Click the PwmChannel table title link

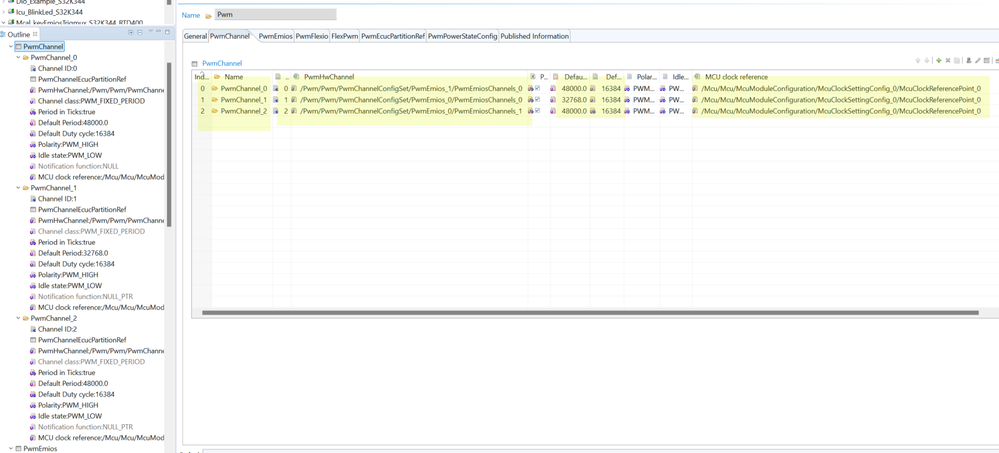222,64
